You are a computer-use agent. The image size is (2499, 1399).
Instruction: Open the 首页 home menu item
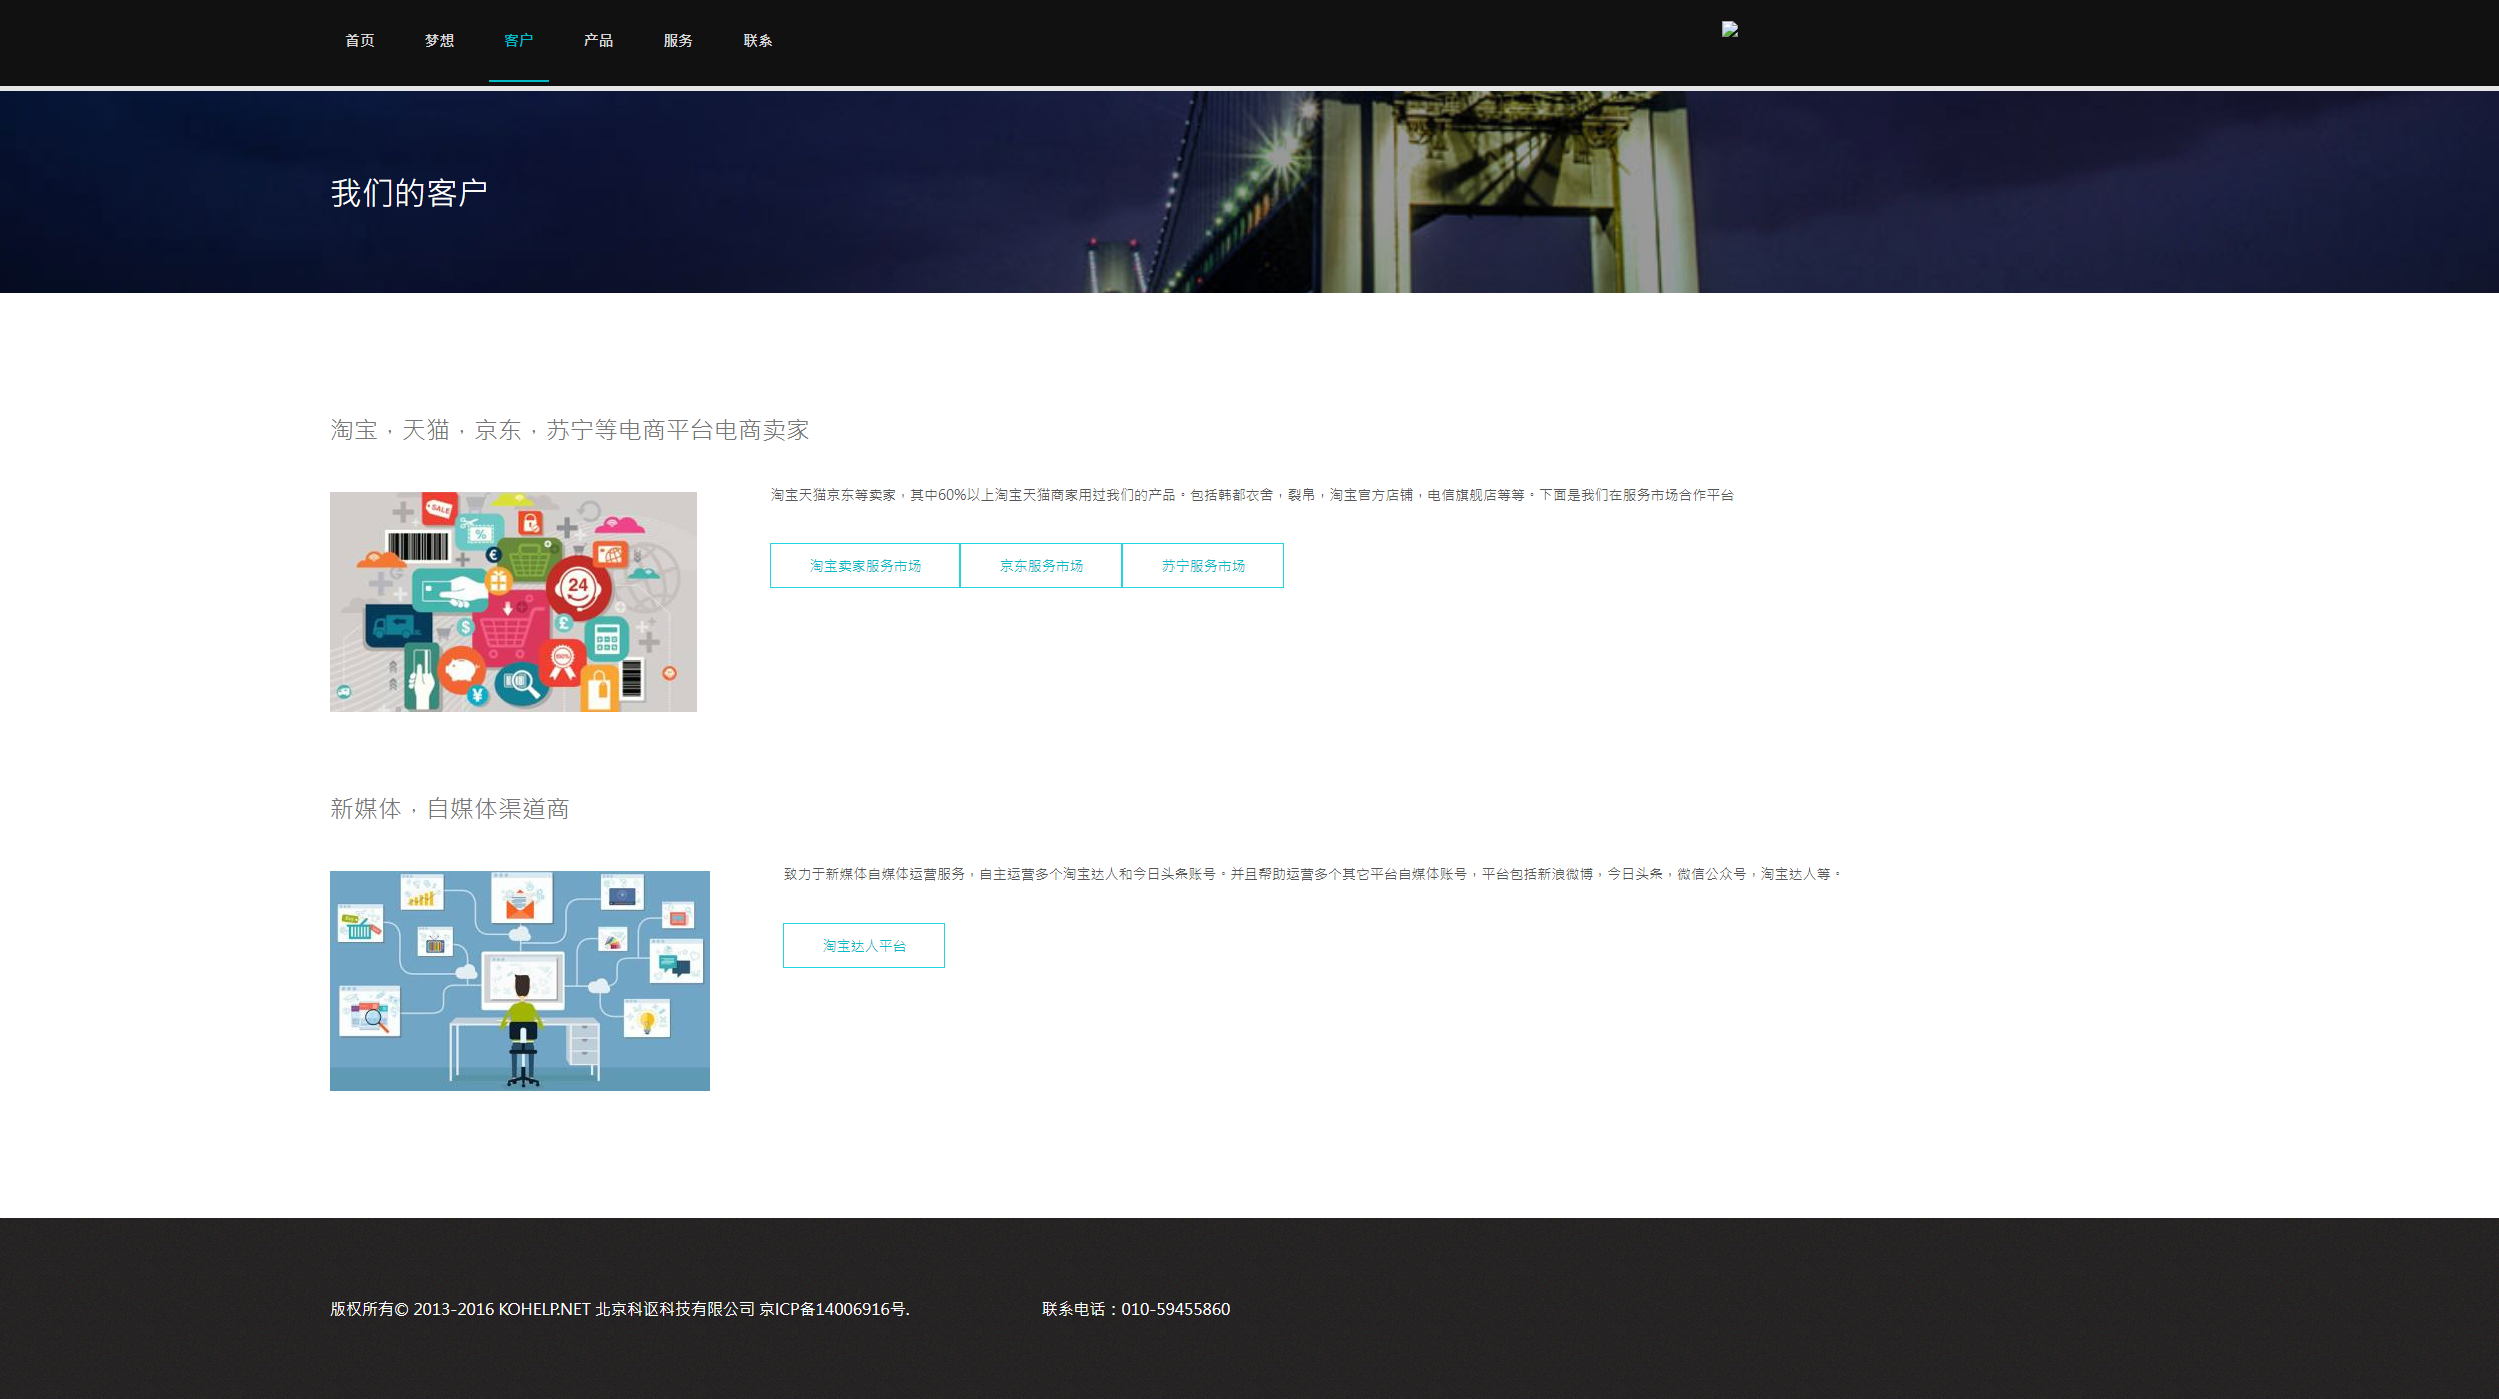359,41
